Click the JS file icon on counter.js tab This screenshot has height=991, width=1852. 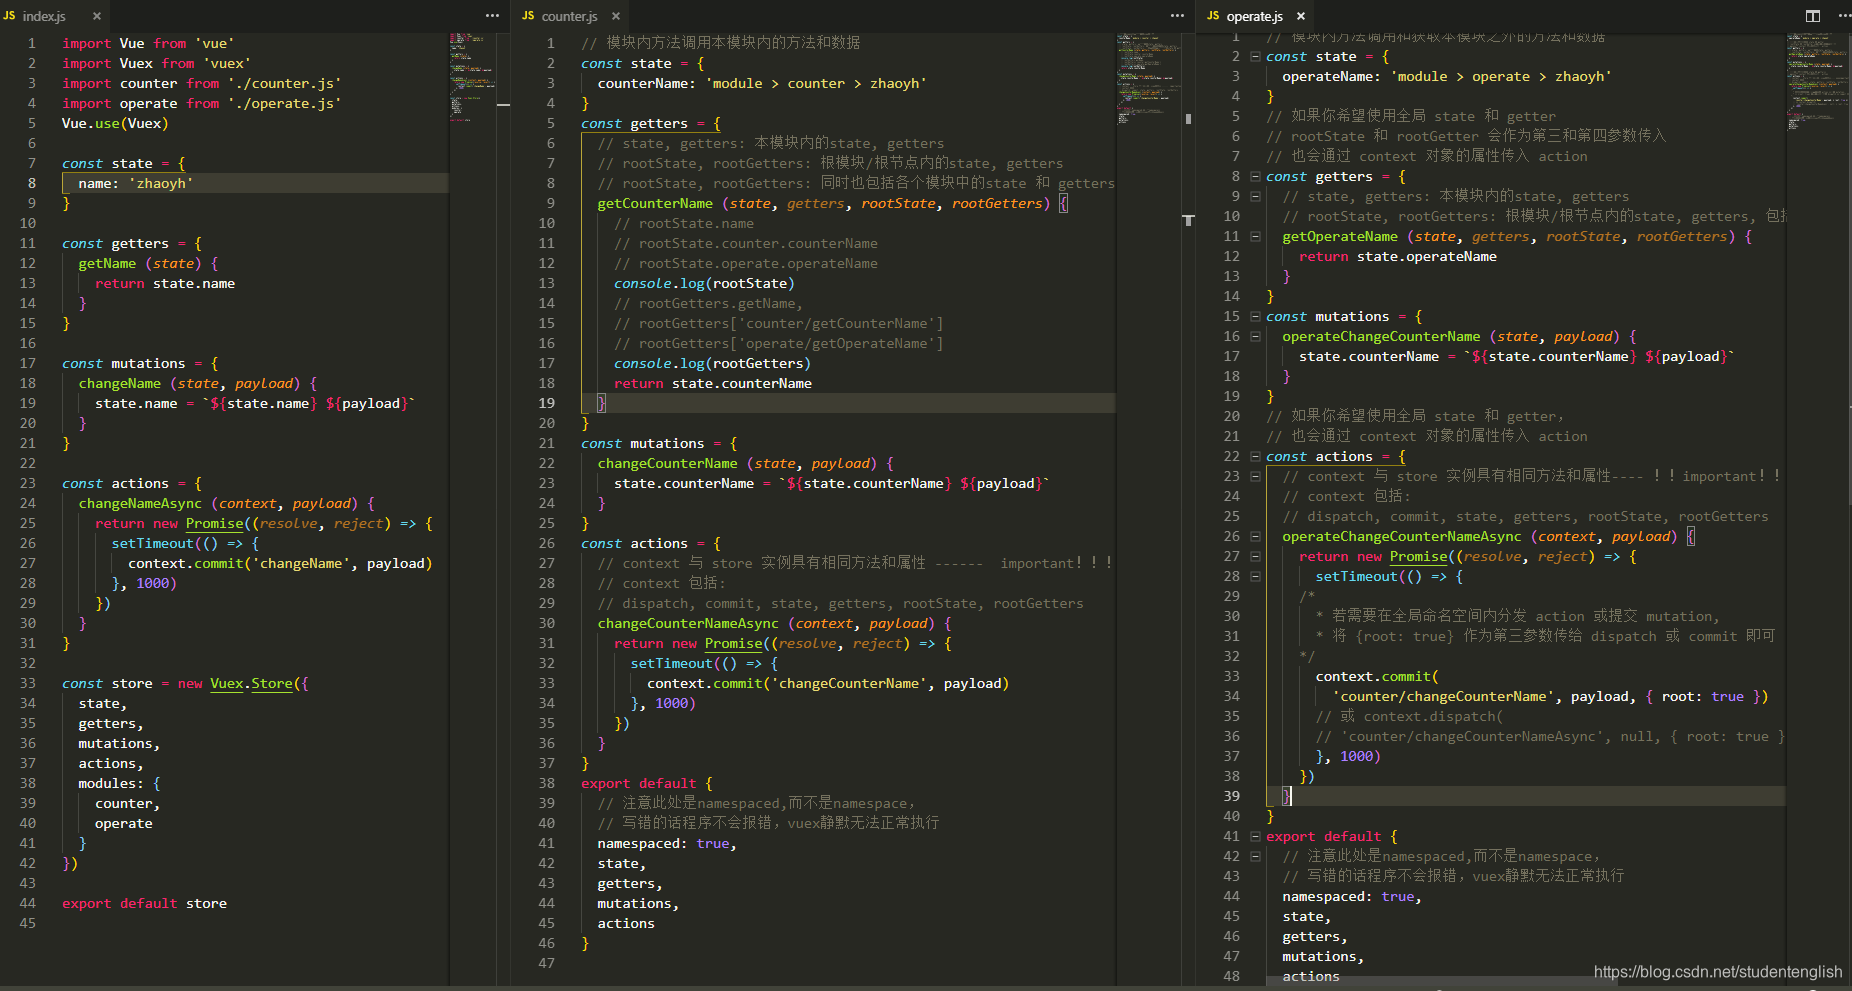coord(528,16)
